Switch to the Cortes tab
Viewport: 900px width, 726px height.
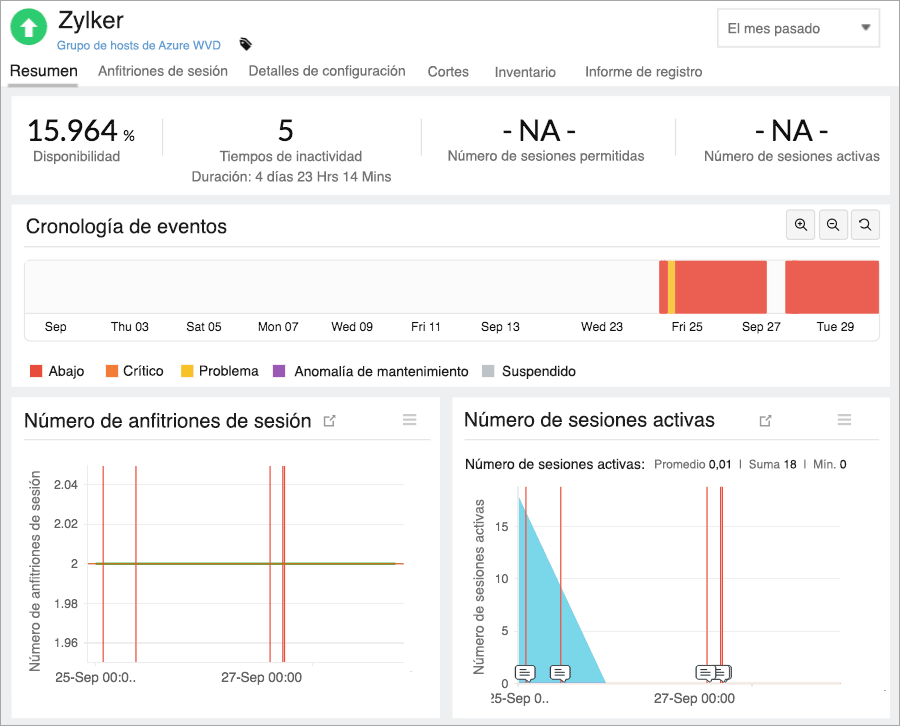click(x=448, y=72)
